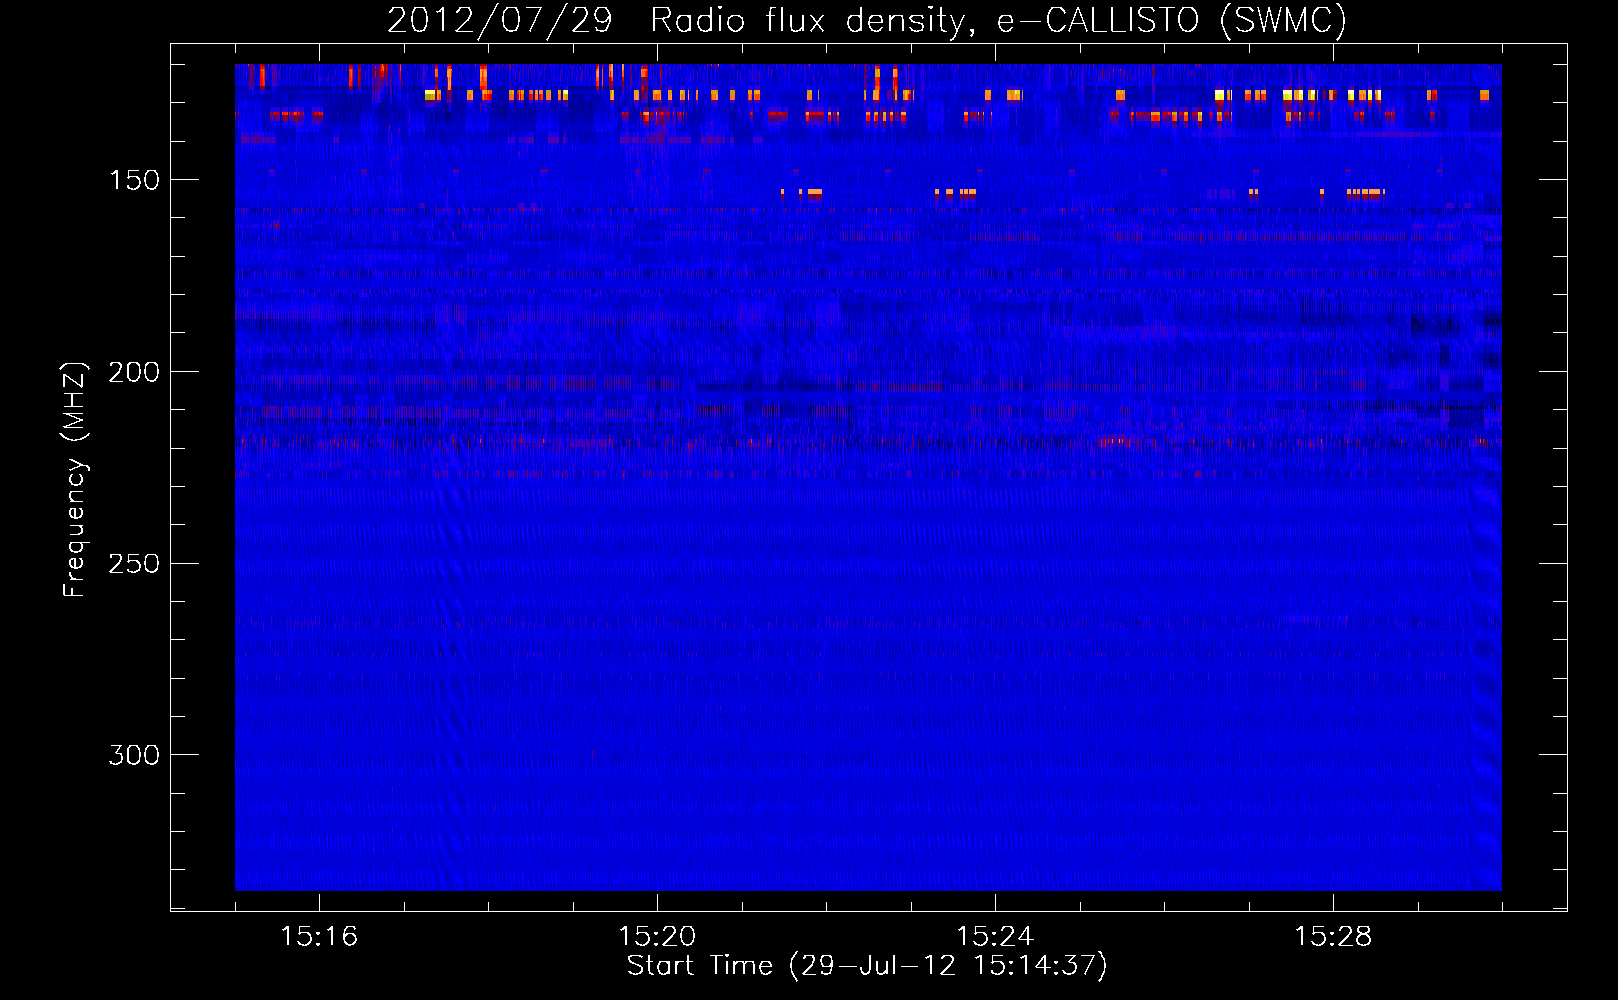Viewport: 1618px width, 1000px height.
Task: Click the 200 frequency tick label
Action: pos(134,372)
